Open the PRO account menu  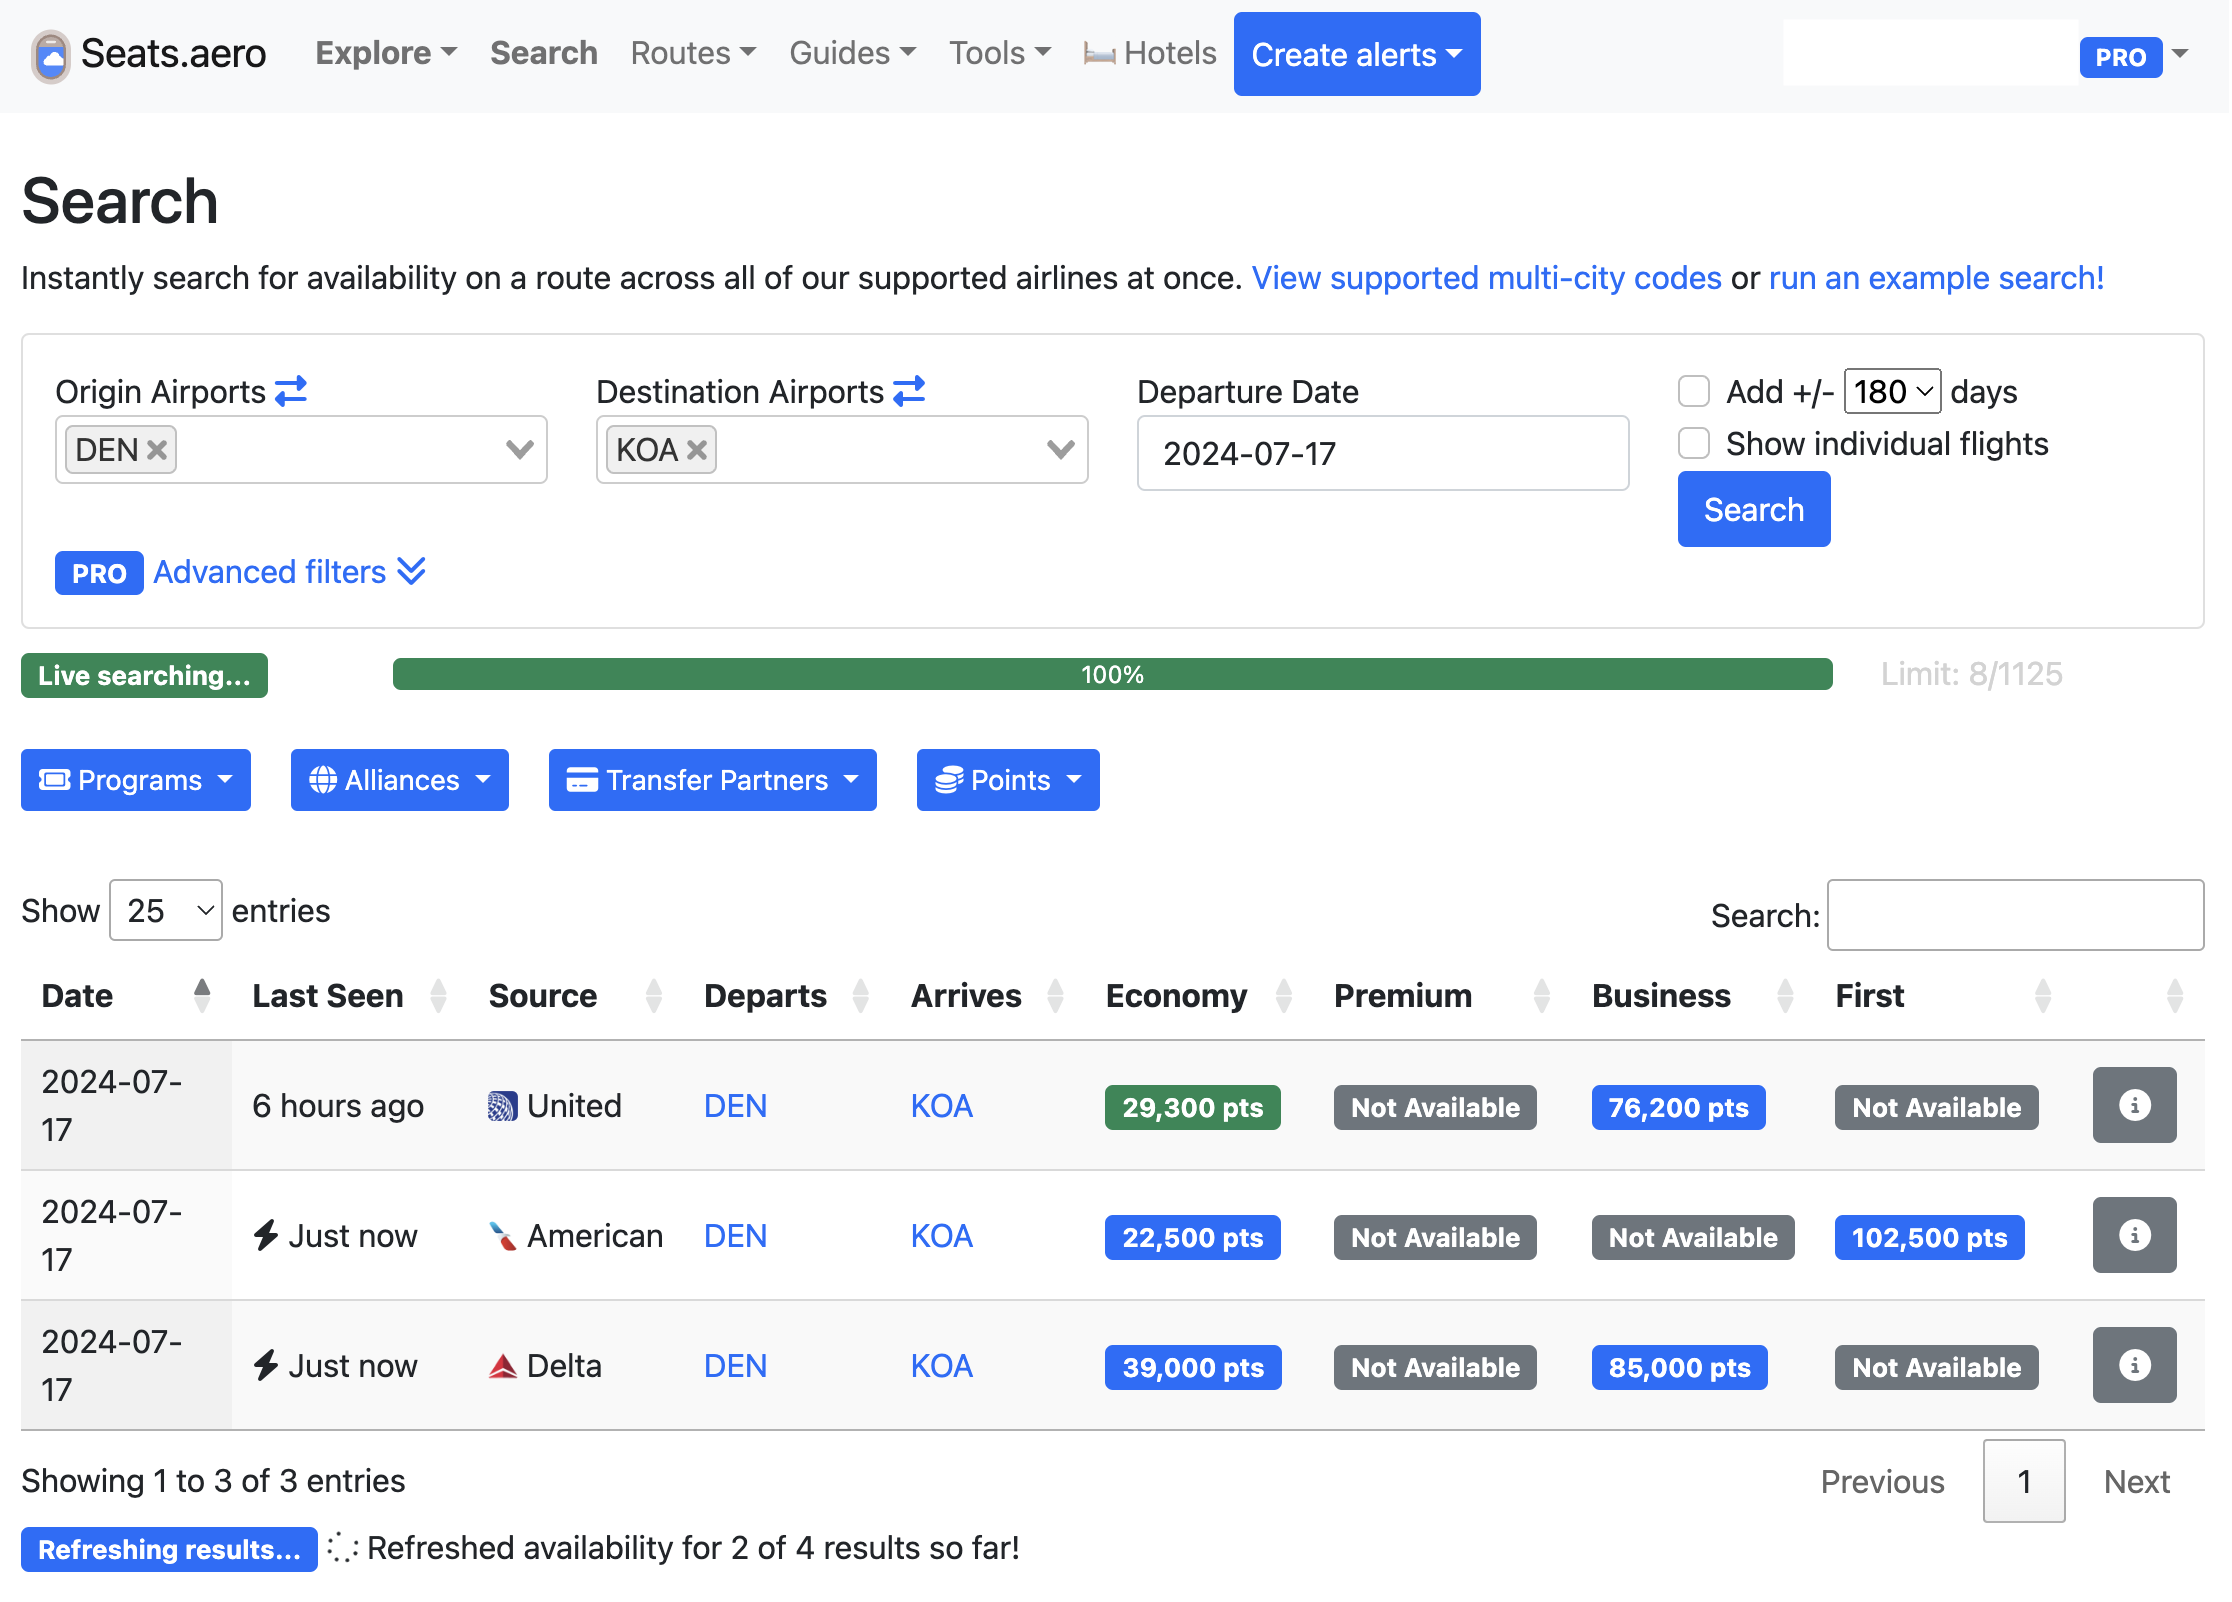coord(2135,56)
